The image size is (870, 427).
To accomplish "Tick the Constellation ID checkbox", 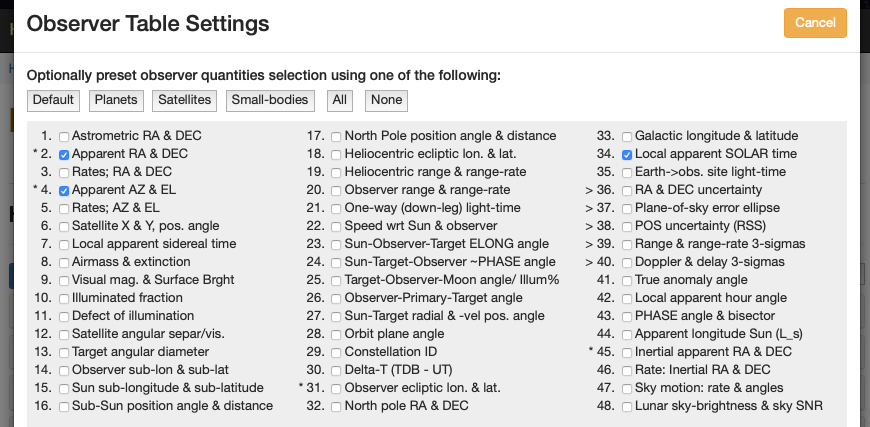I will point(336,353).
